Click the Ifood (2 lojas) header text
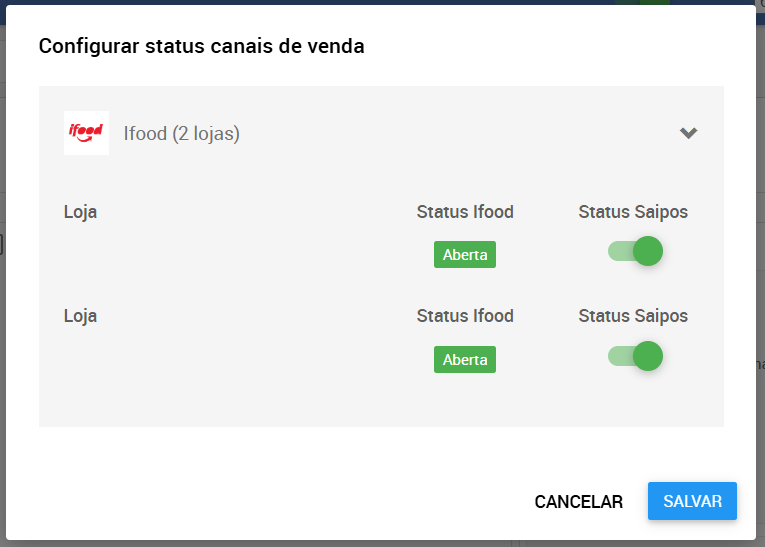 (181, 133)
